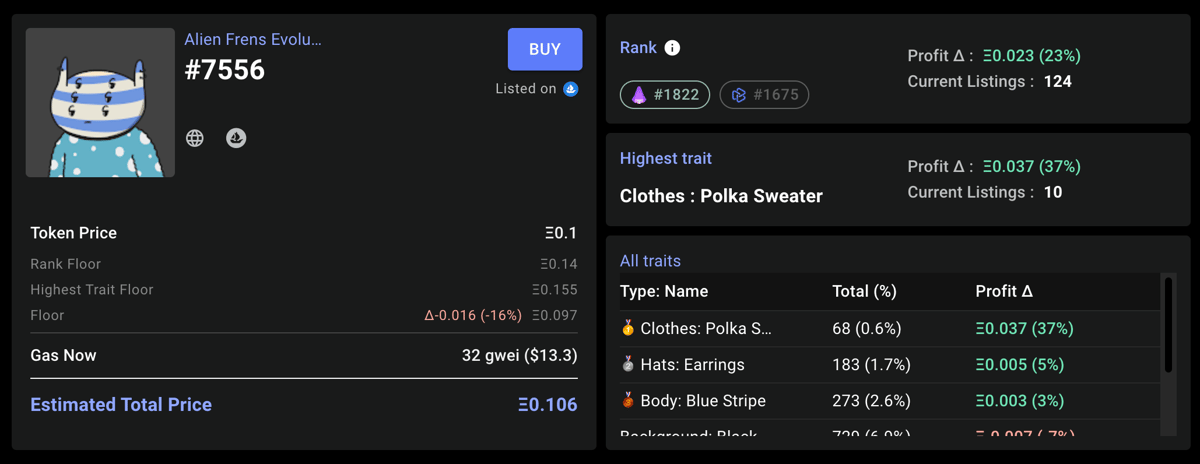This screenshot has width=1200, height=464.
Task: Open the Alien Frens Evolu... collection link
Action: (253, 39)
